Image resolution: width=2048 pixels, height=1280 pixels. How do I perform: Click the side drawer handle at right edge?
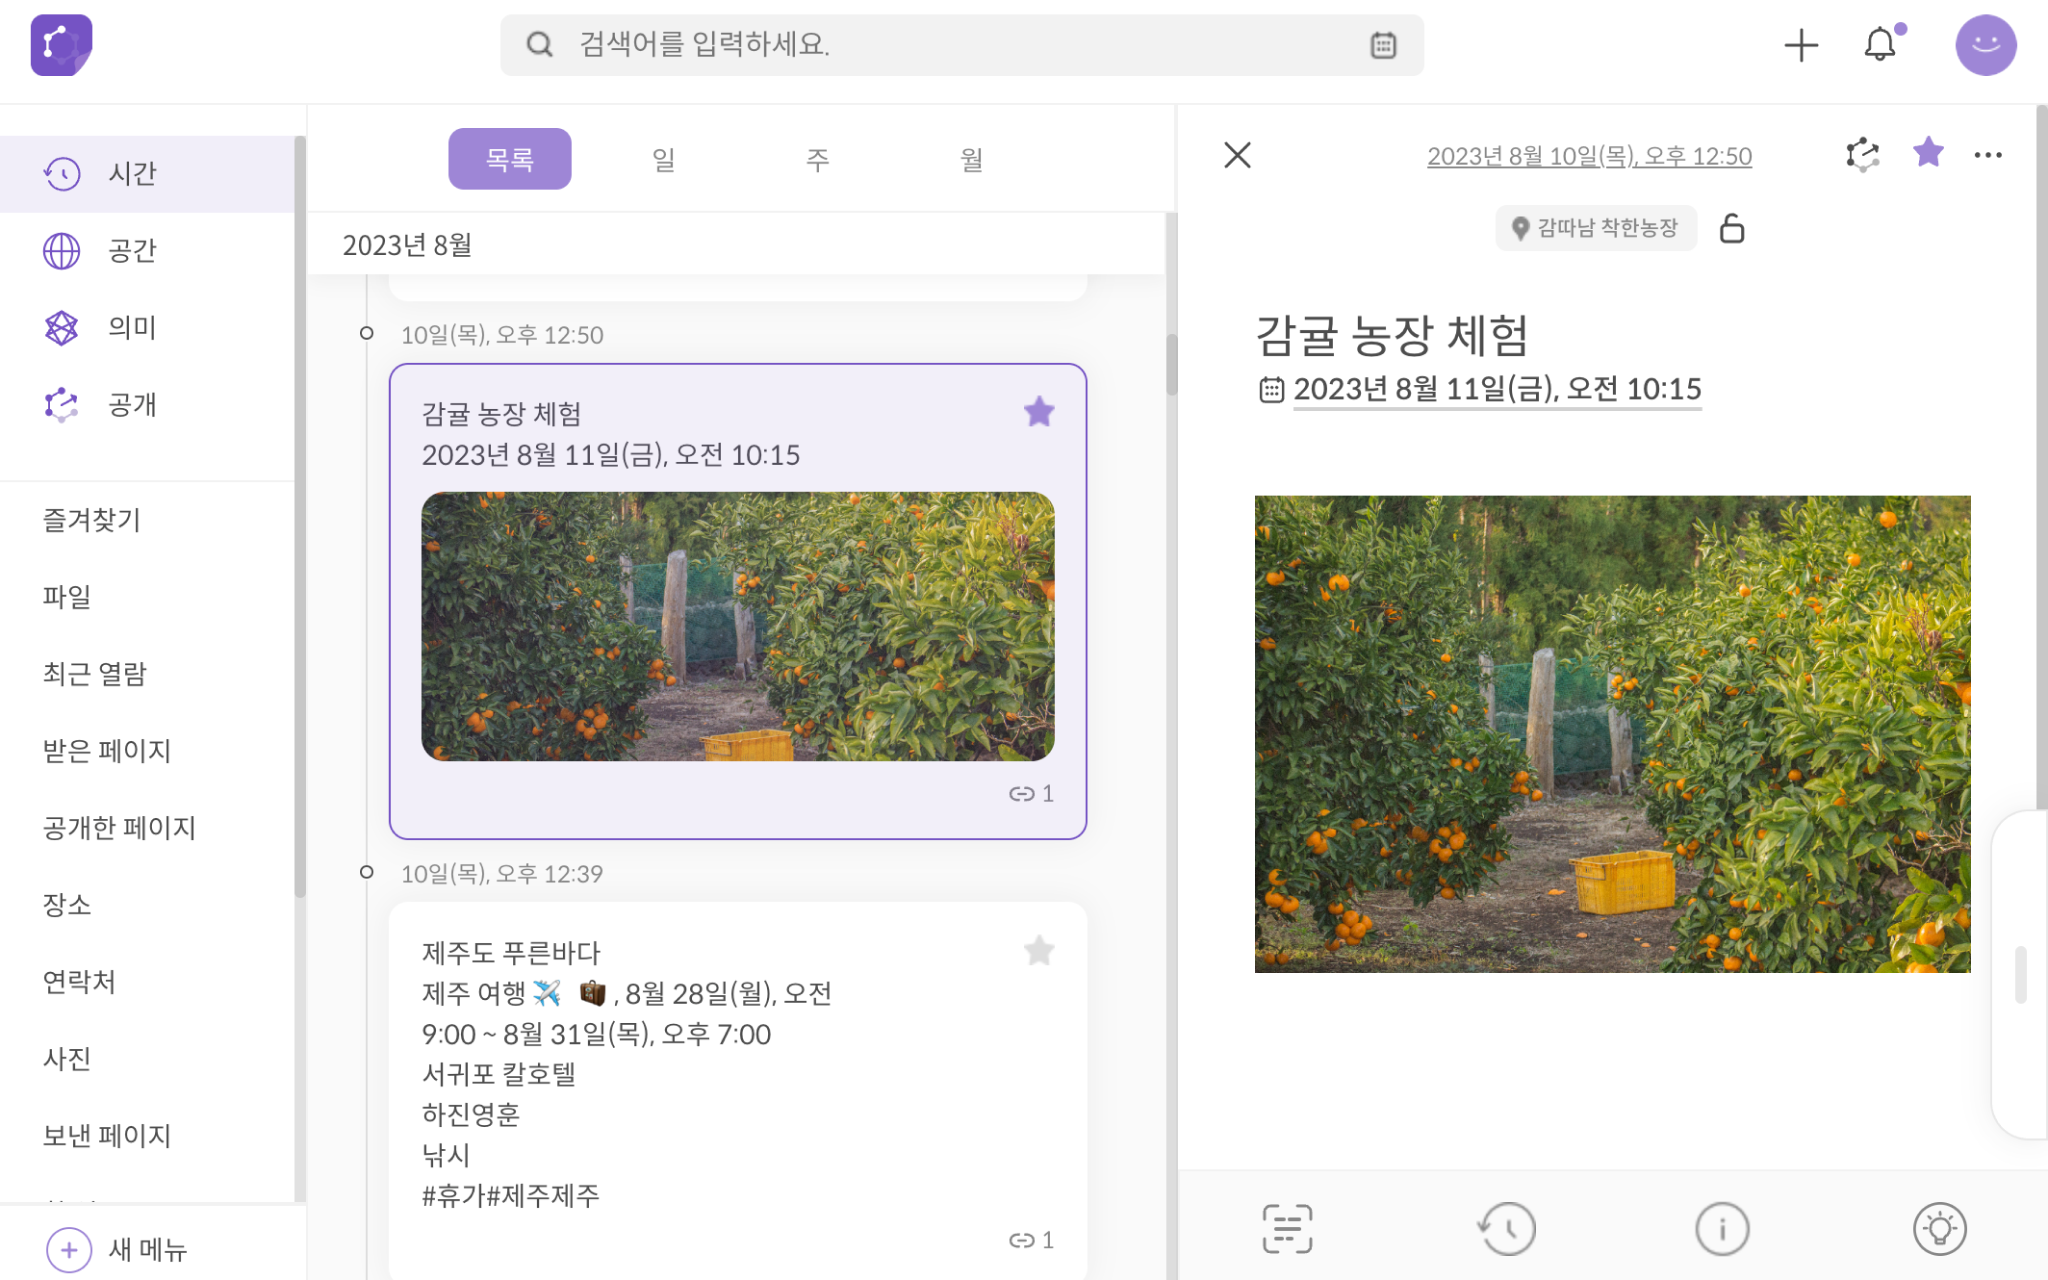[2021, 974]
